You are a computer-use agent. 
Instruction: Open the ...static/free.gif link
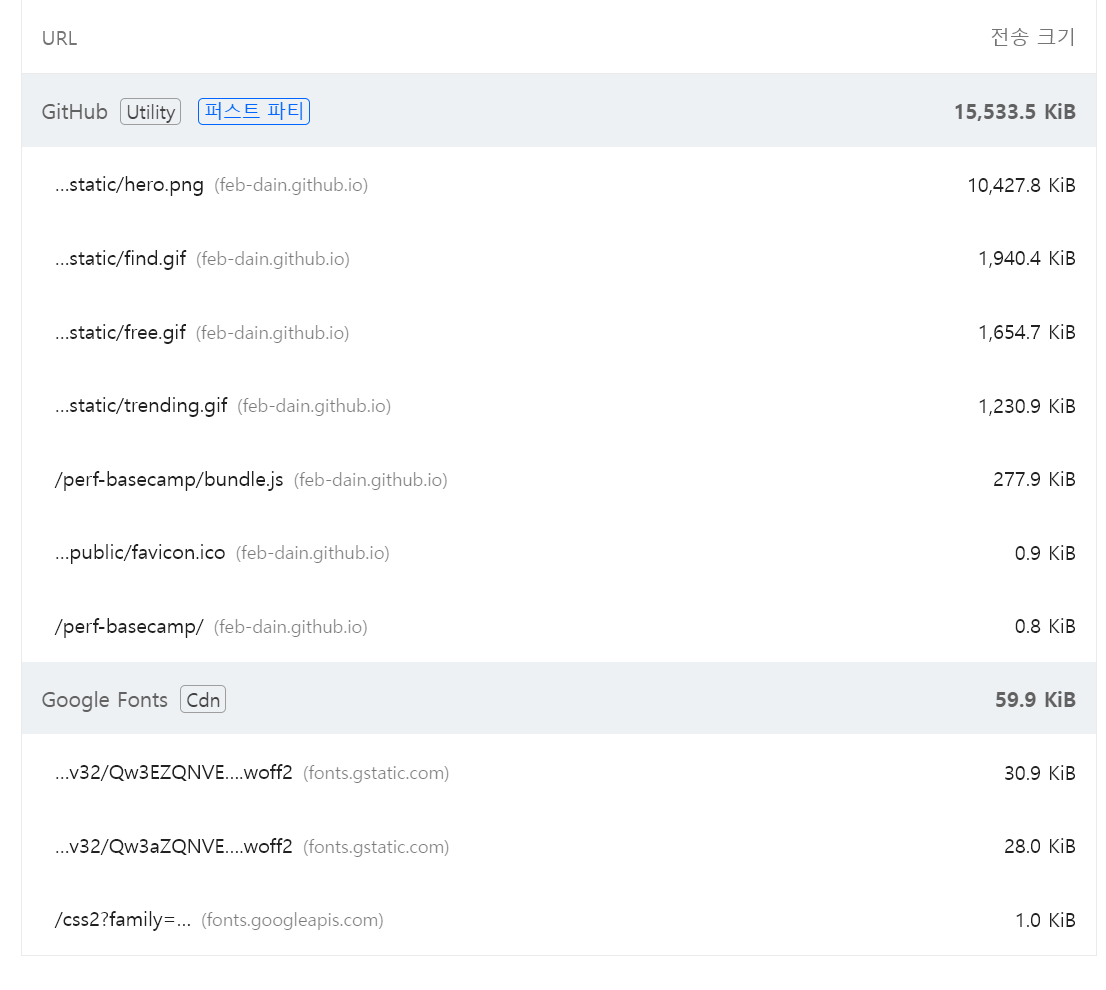pos(121,332)
